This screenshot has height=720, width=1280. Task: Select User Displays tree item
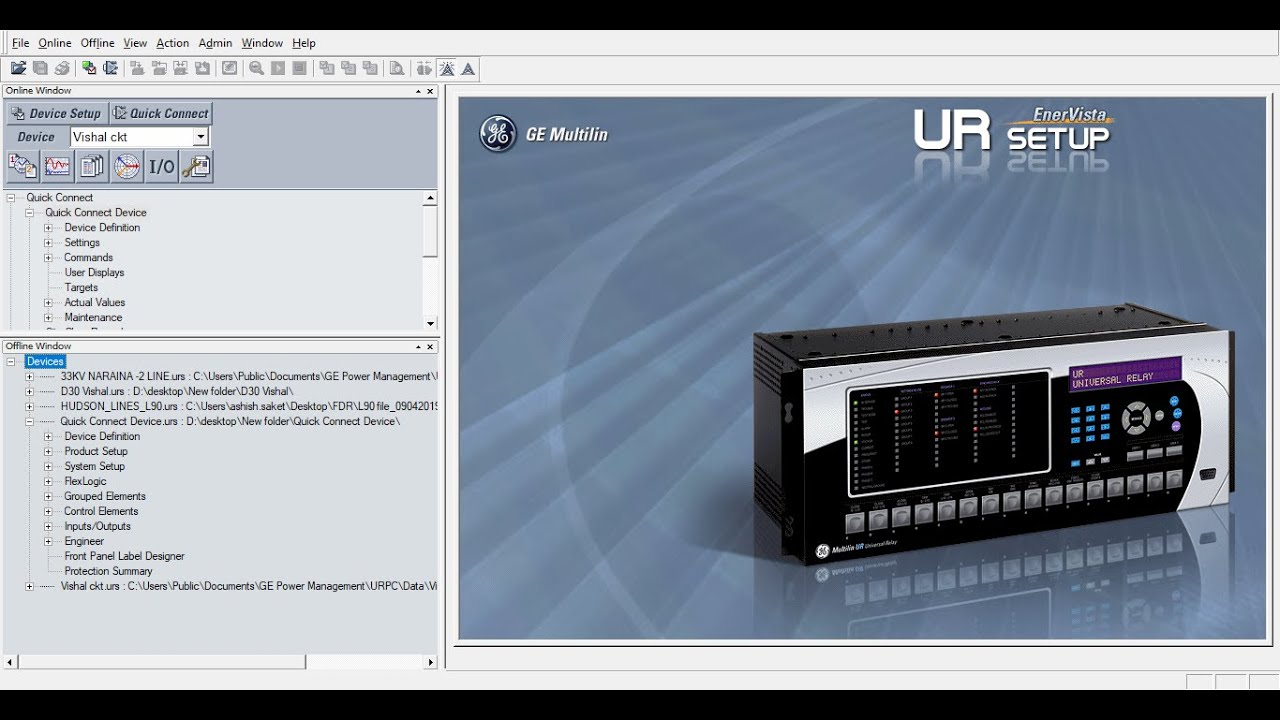click(94, 273)
